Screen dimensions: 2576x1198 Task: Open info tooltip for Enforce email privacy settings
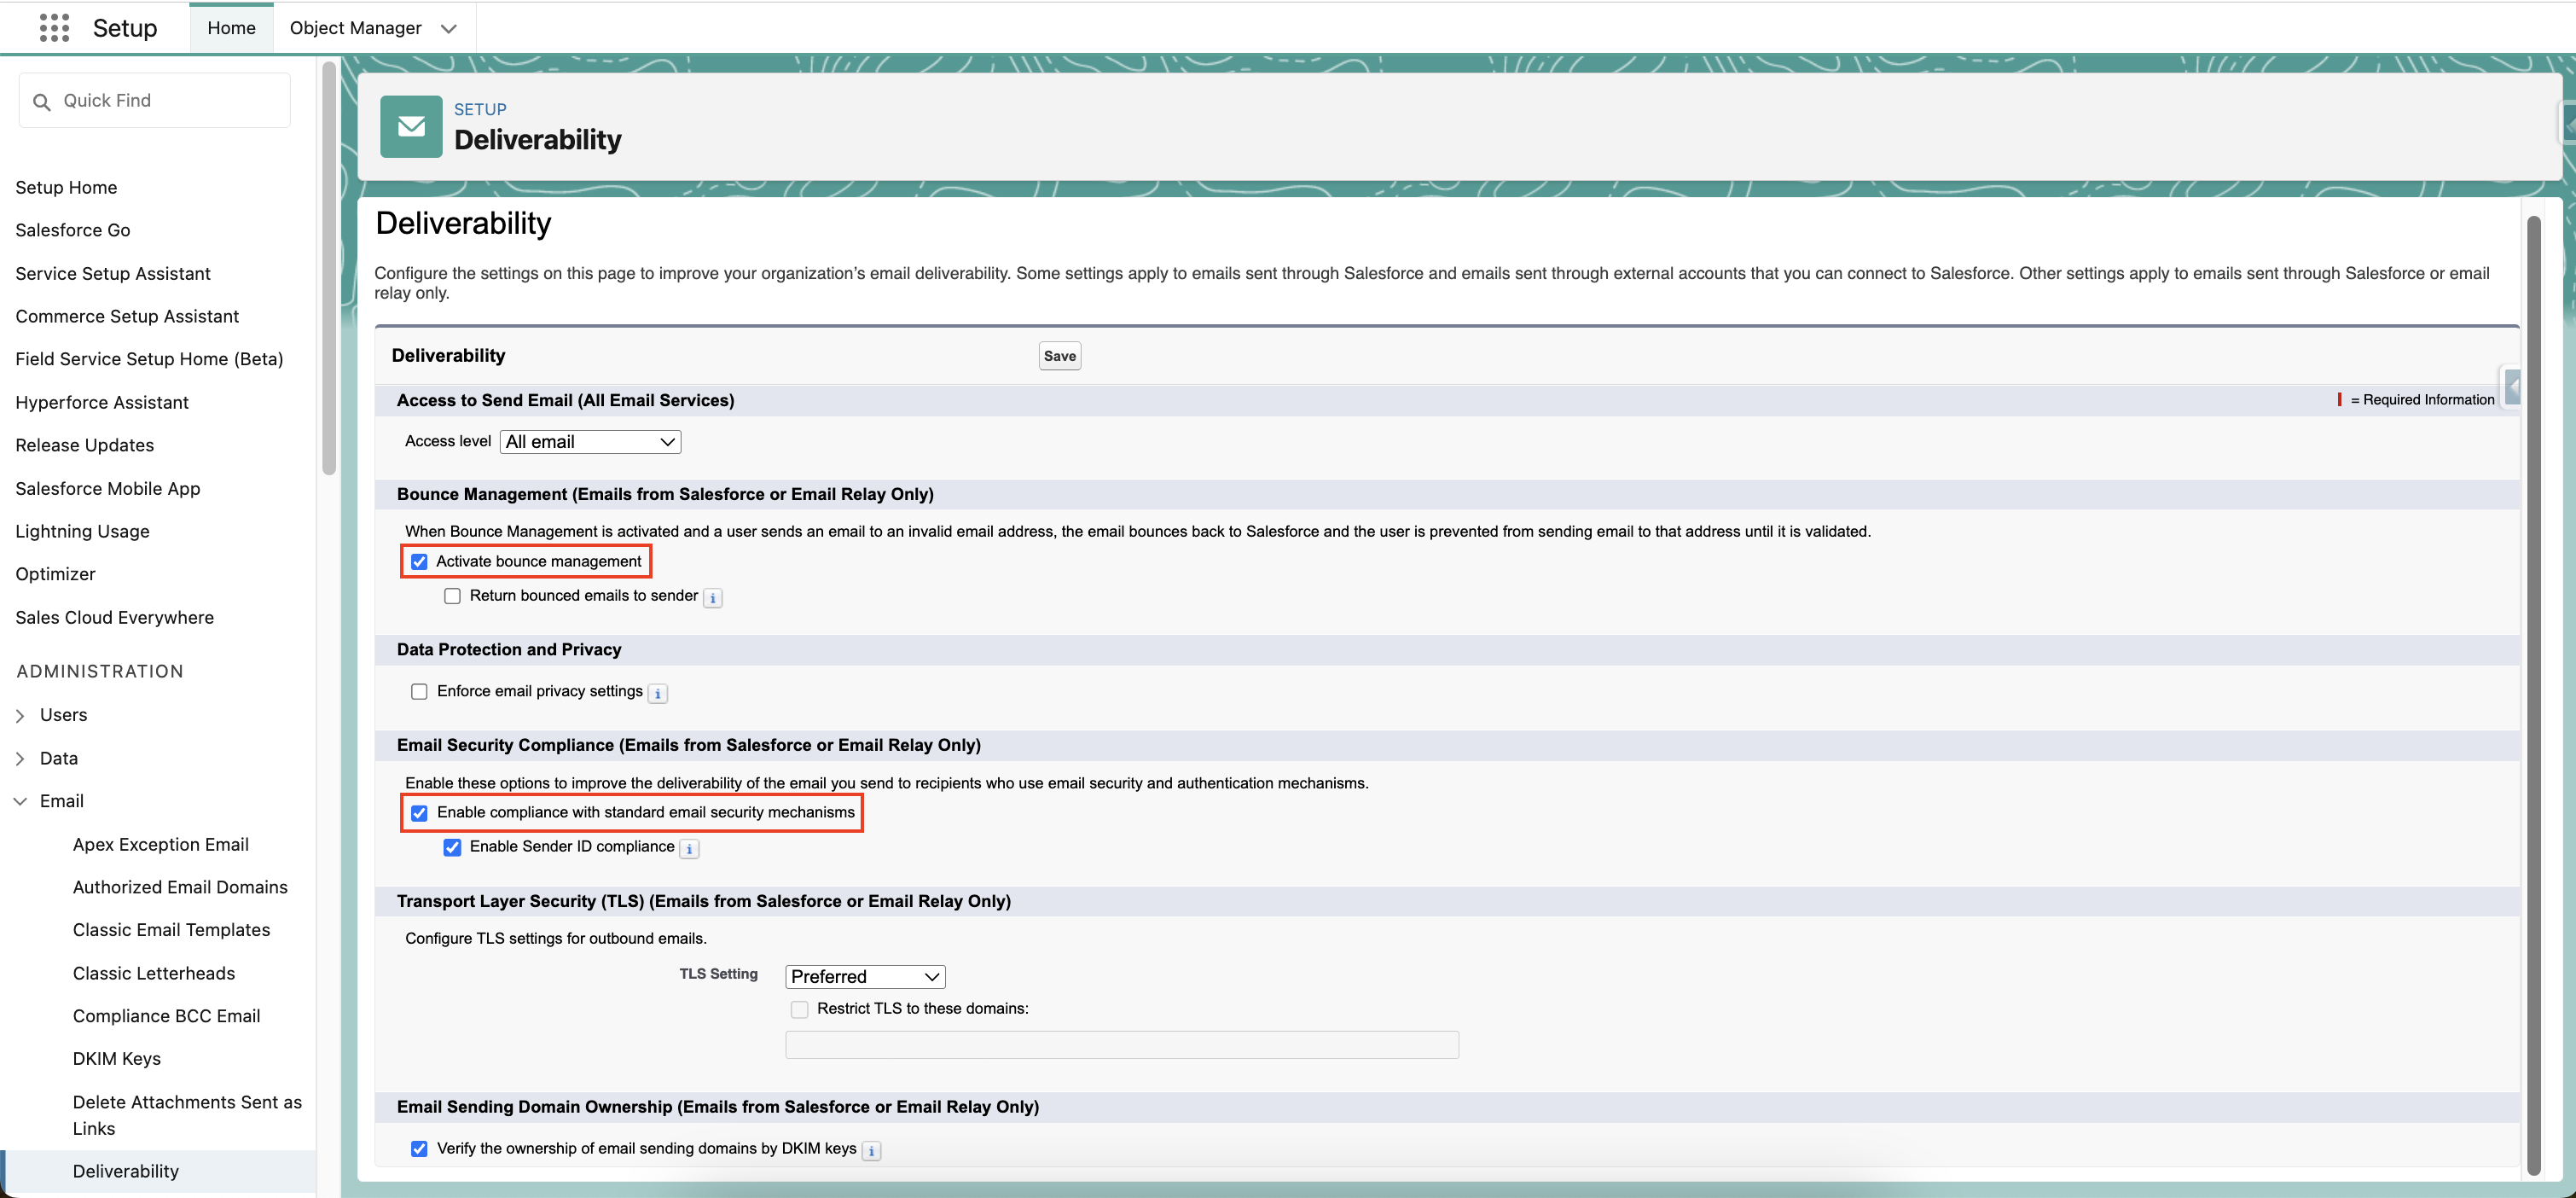tap(657, 693)
